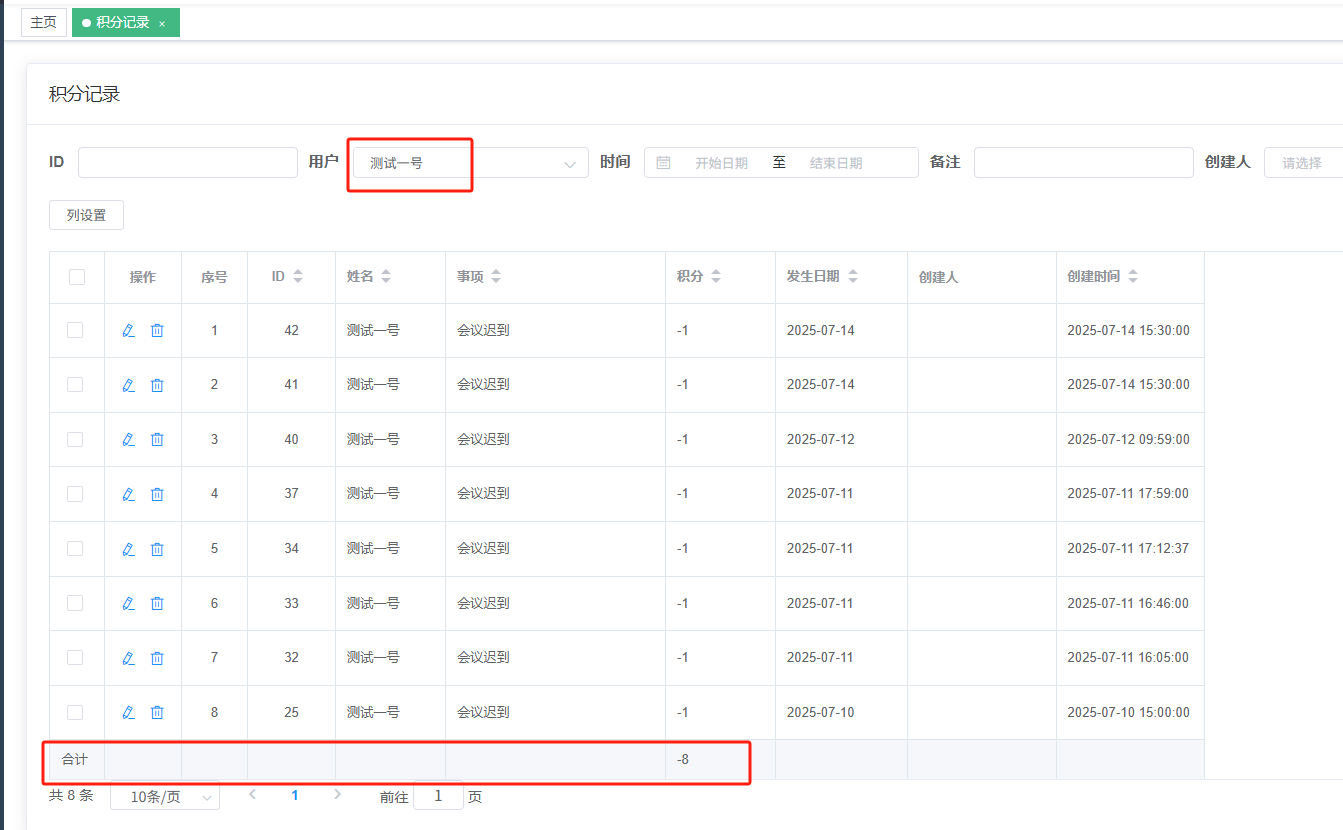The width and height of the screenshot is (1343, 830).
Task: Check the row with ID 33
Action: [x=75, y=603]
